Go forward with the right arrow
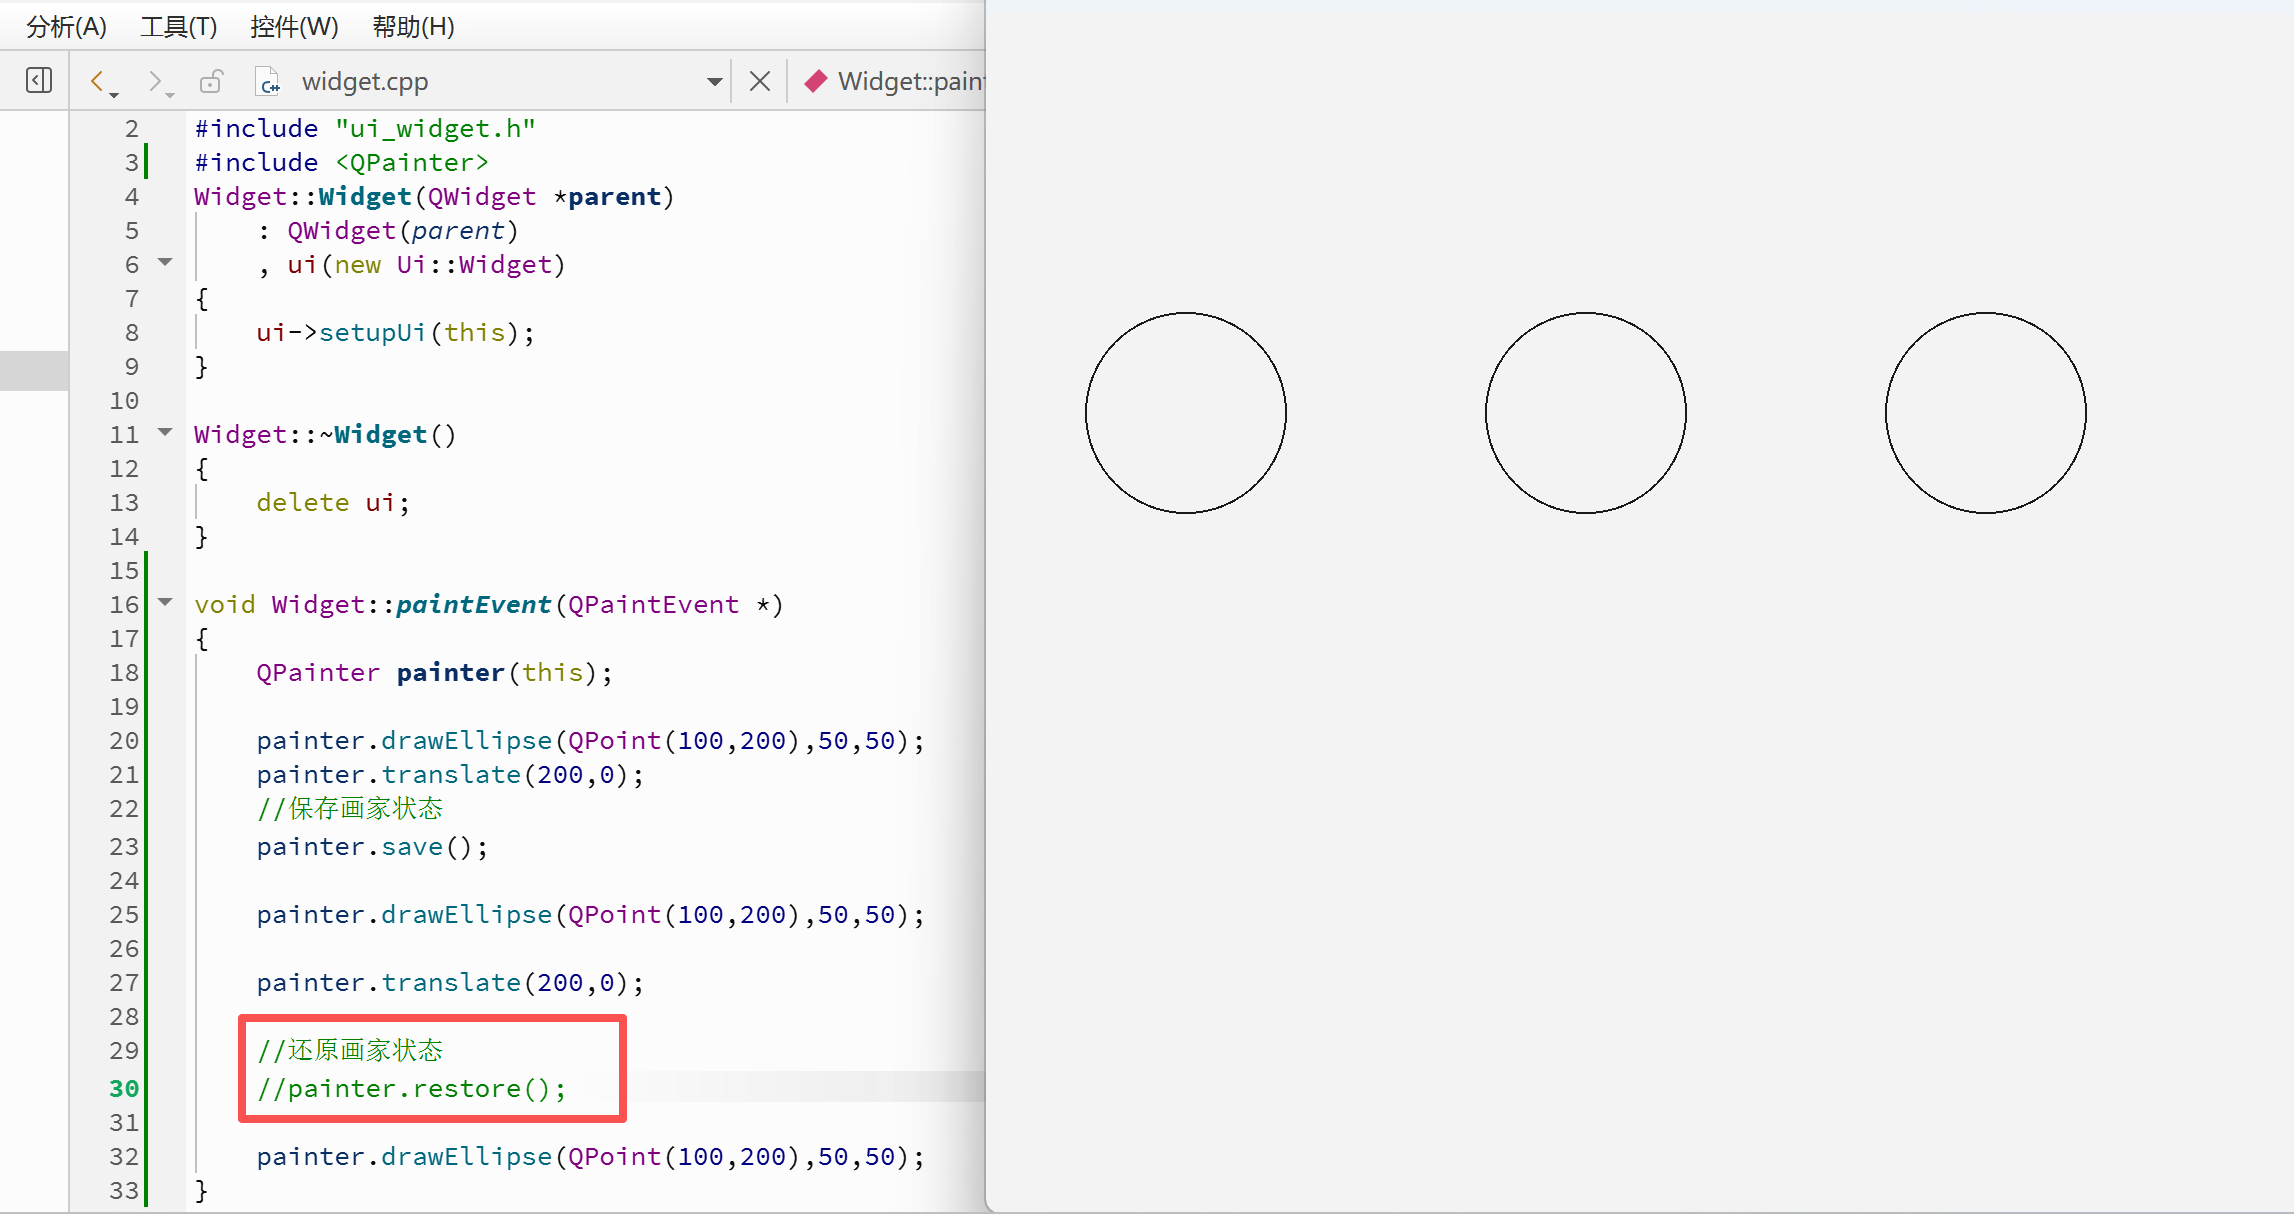2294x1214 pixels. coord(154,80)
